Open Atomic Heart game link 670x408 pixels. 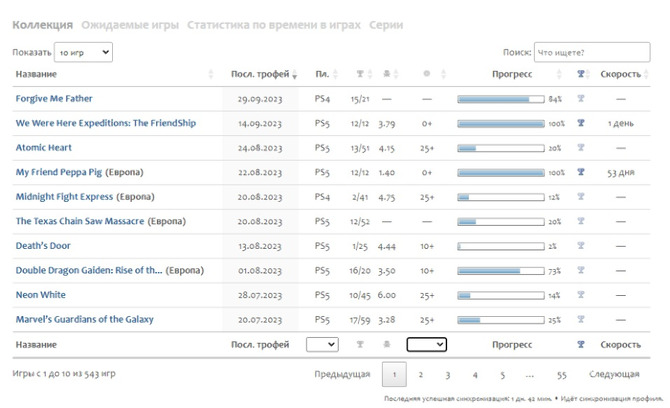pos(43,148)
